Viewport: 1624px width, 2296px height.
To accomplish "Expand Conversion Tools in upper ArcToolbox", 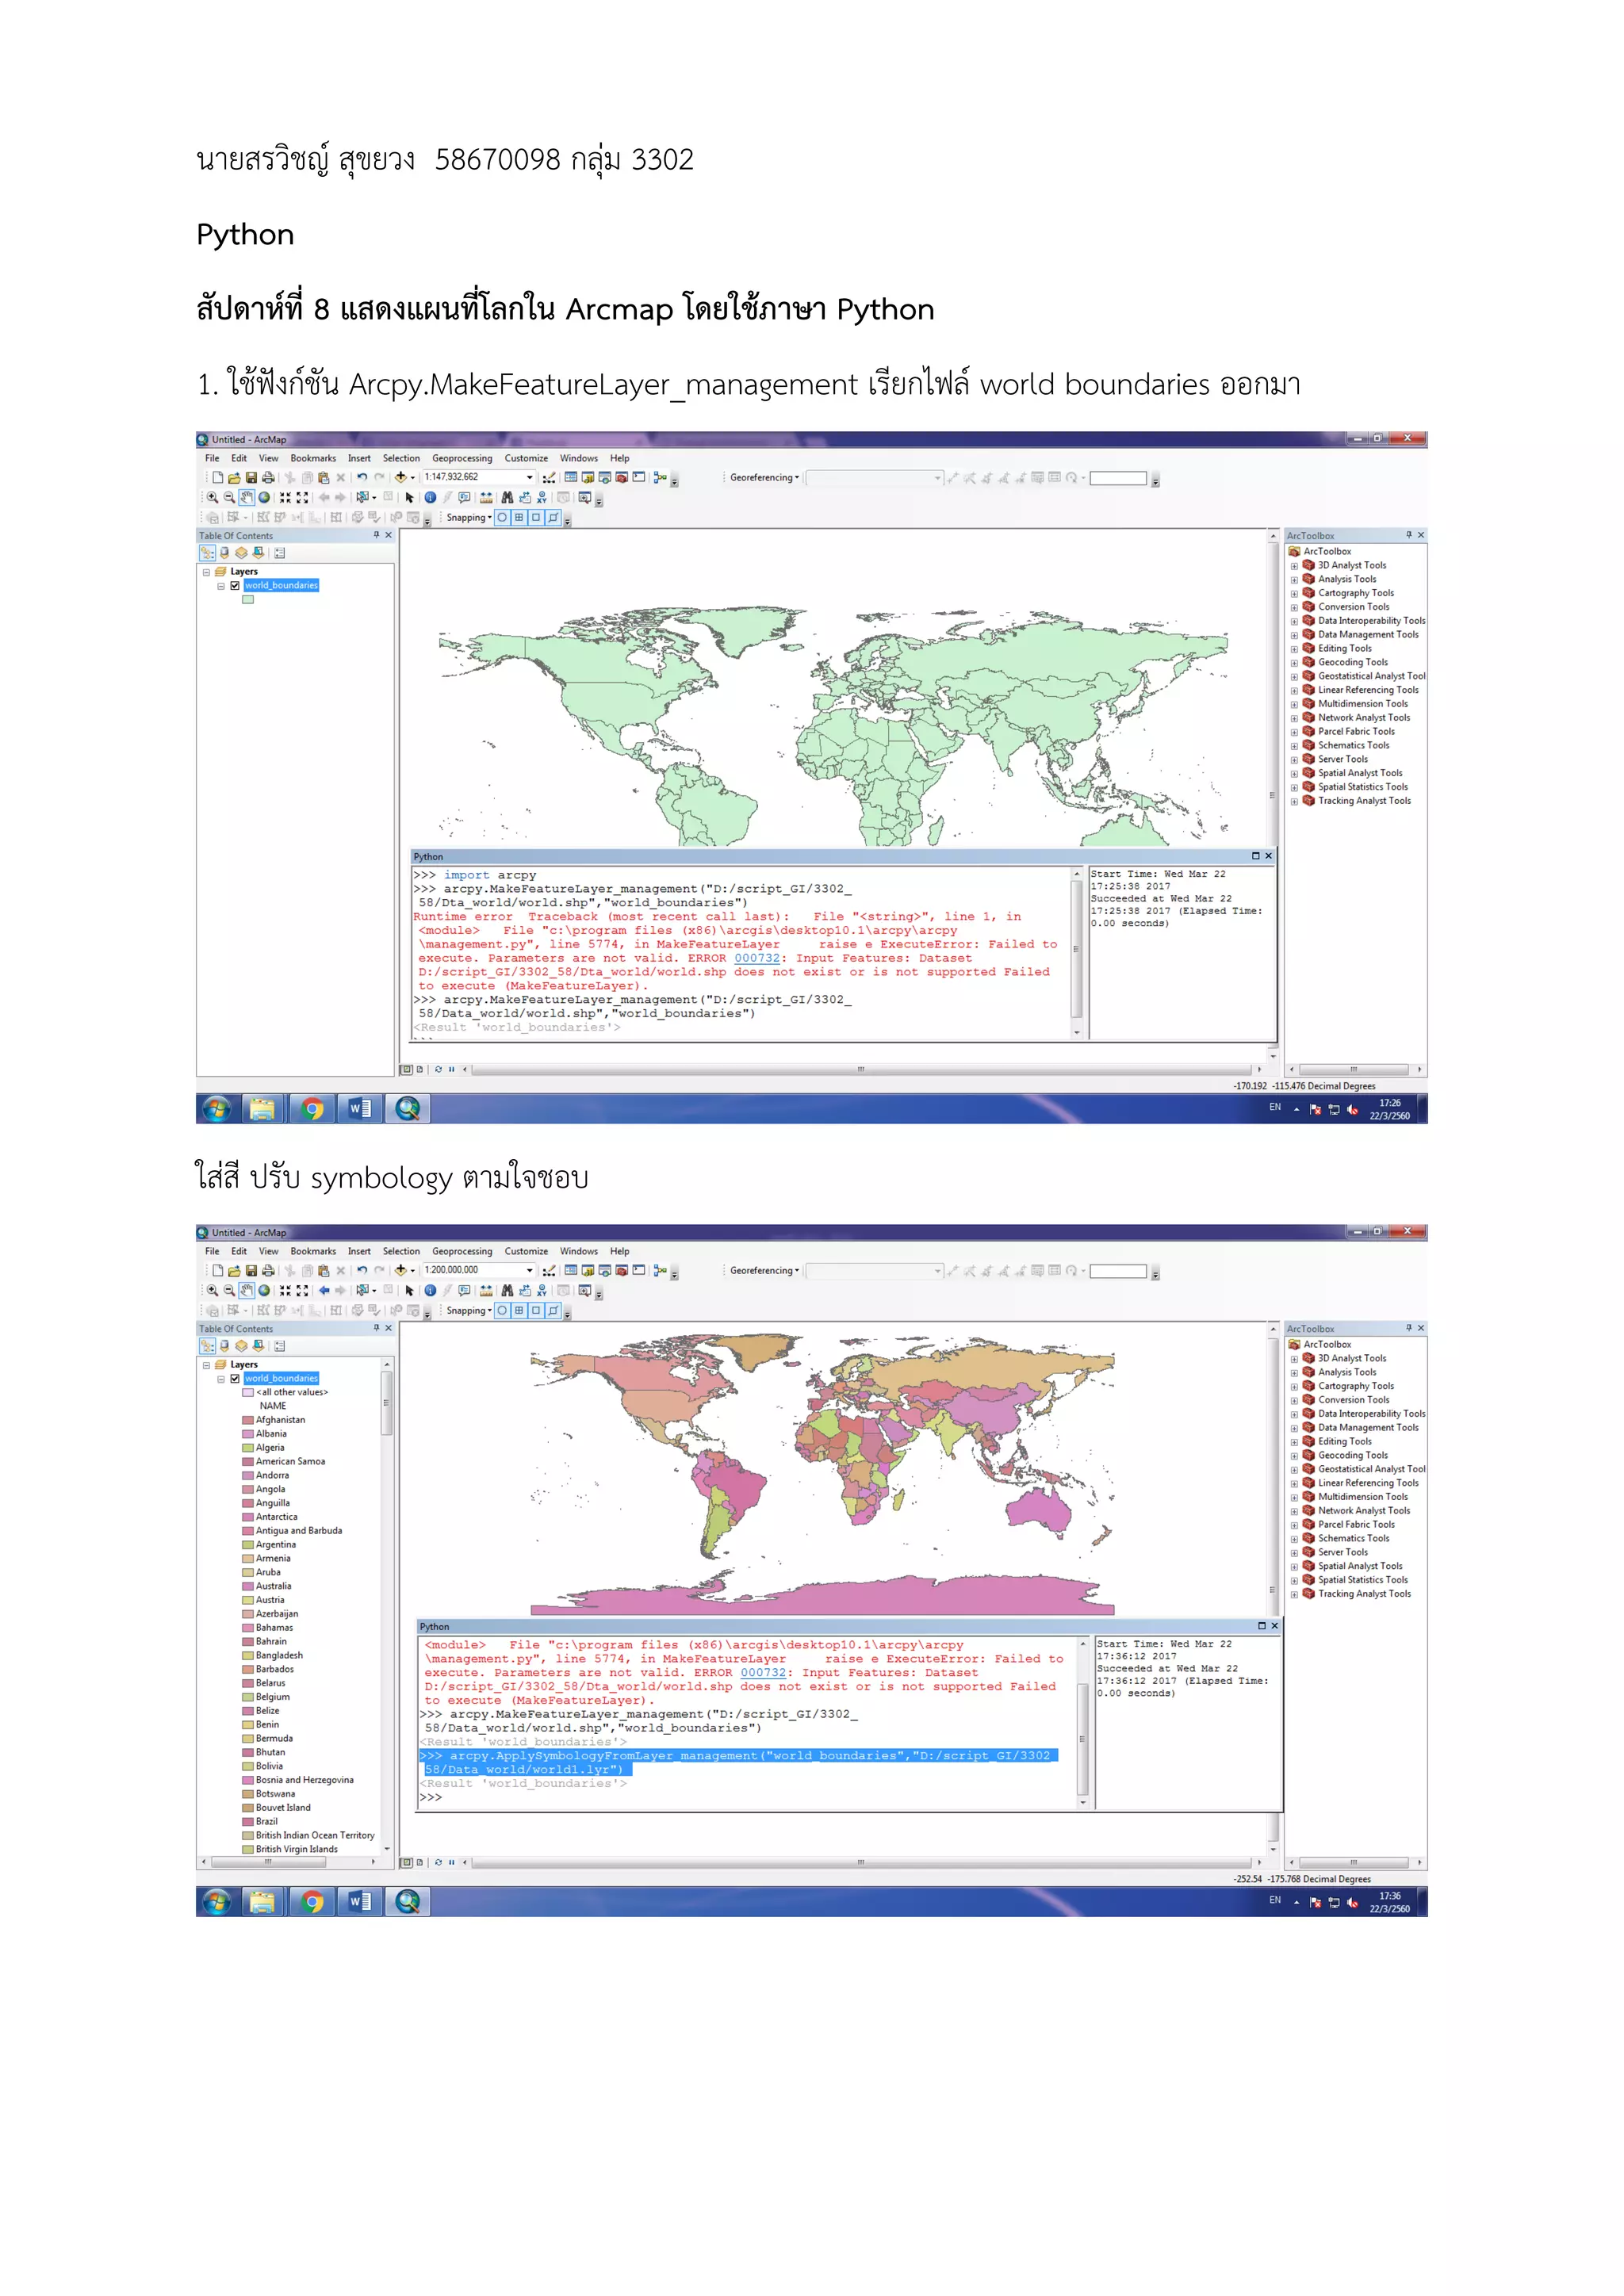I will point(1294,607).
